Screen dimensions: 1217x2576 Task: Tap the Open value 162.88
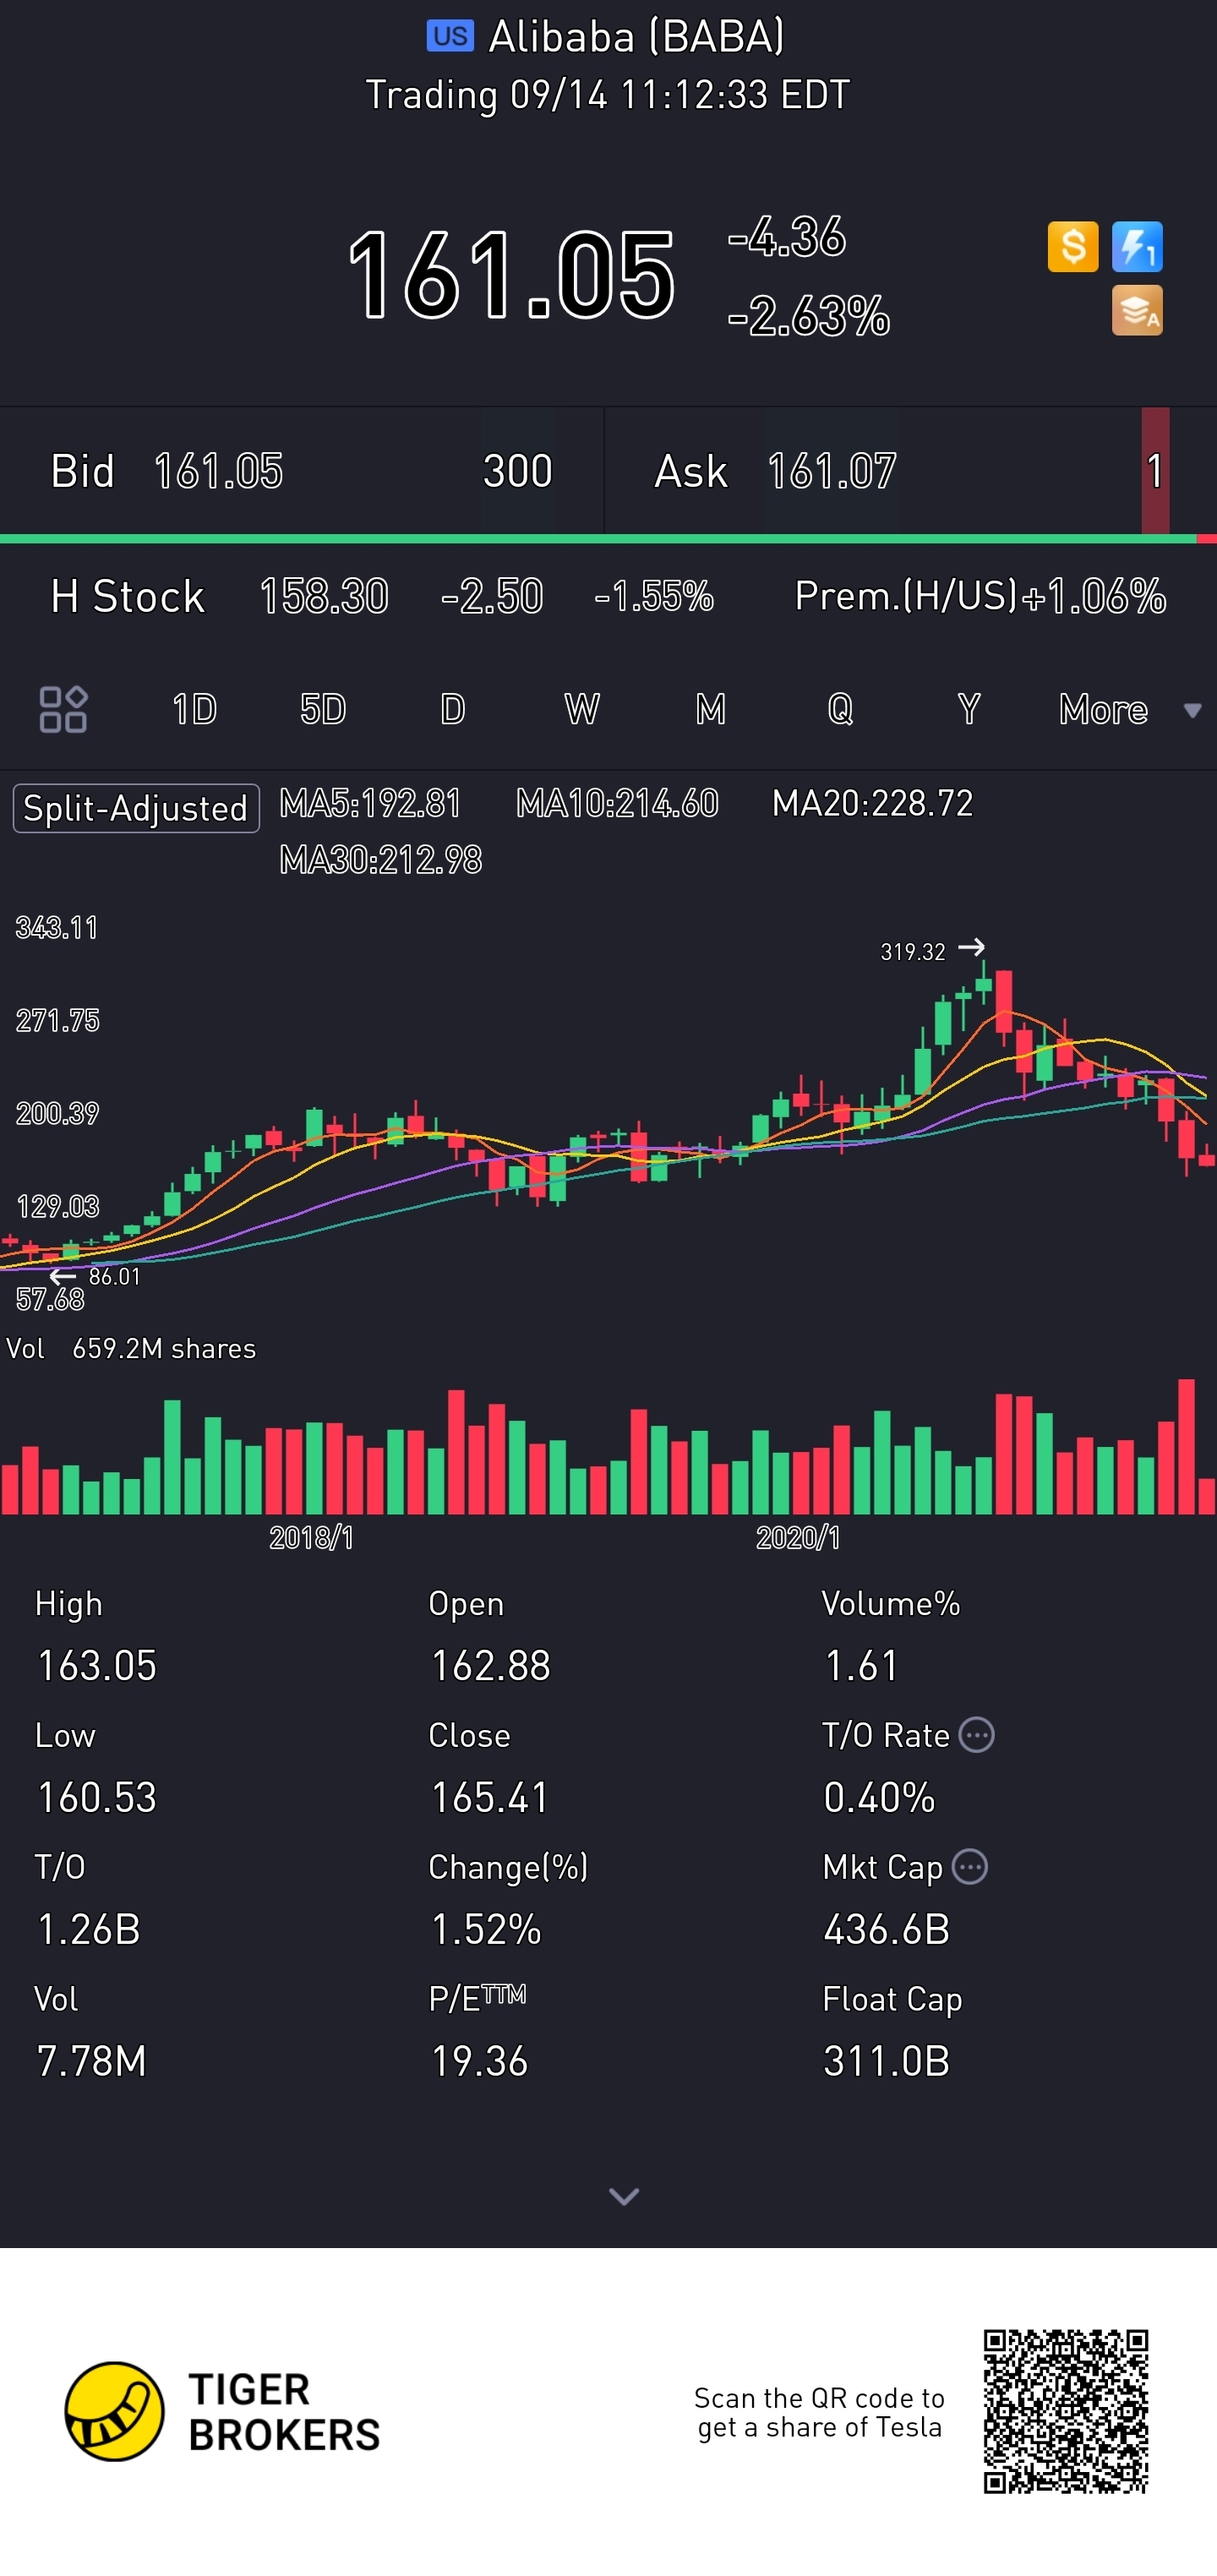(490, 1666)
